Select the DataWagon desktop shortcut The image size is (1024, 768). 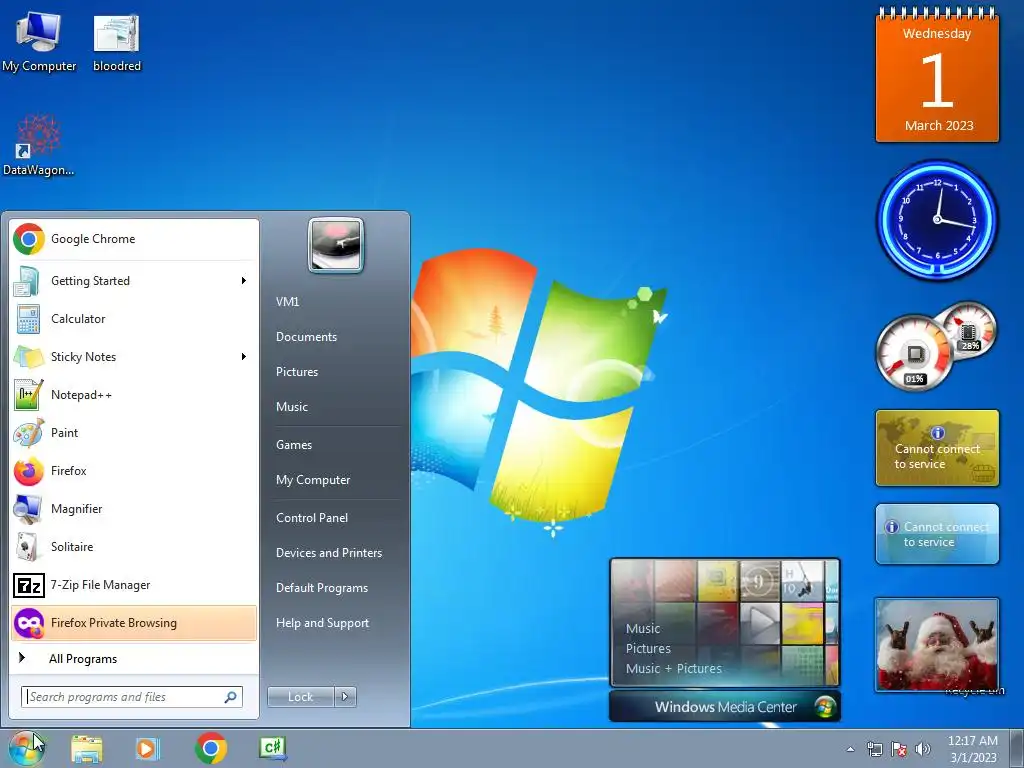tap(39, 145)
